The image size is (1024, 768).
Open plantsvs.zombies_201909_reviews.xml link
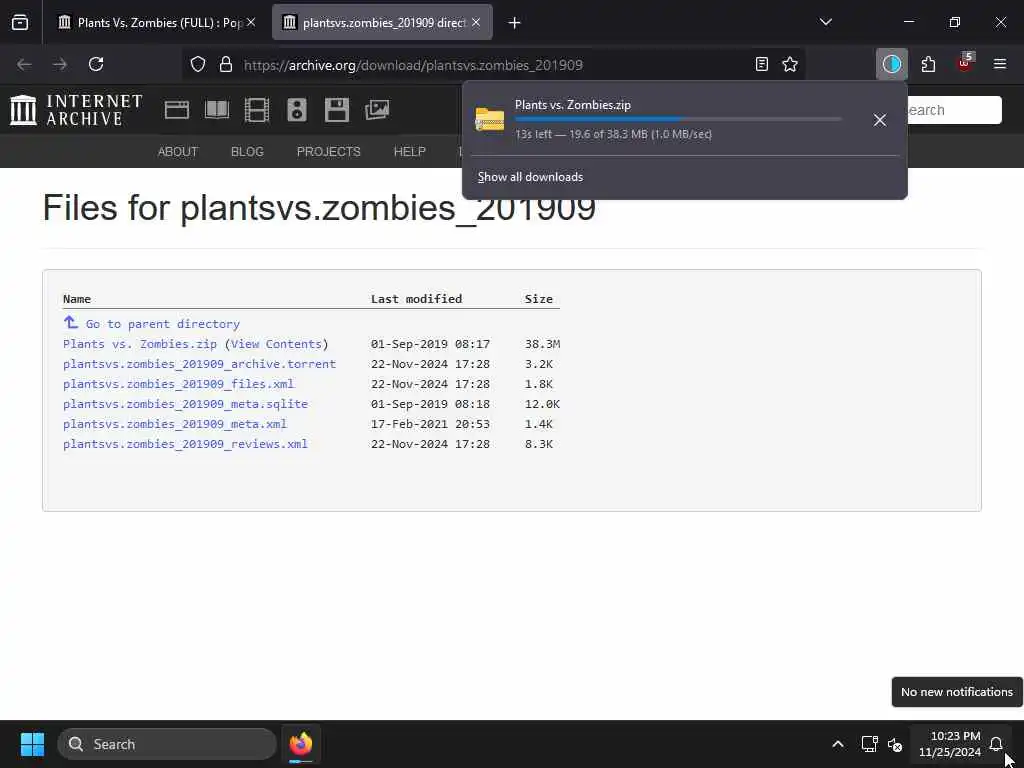(185, 444)
